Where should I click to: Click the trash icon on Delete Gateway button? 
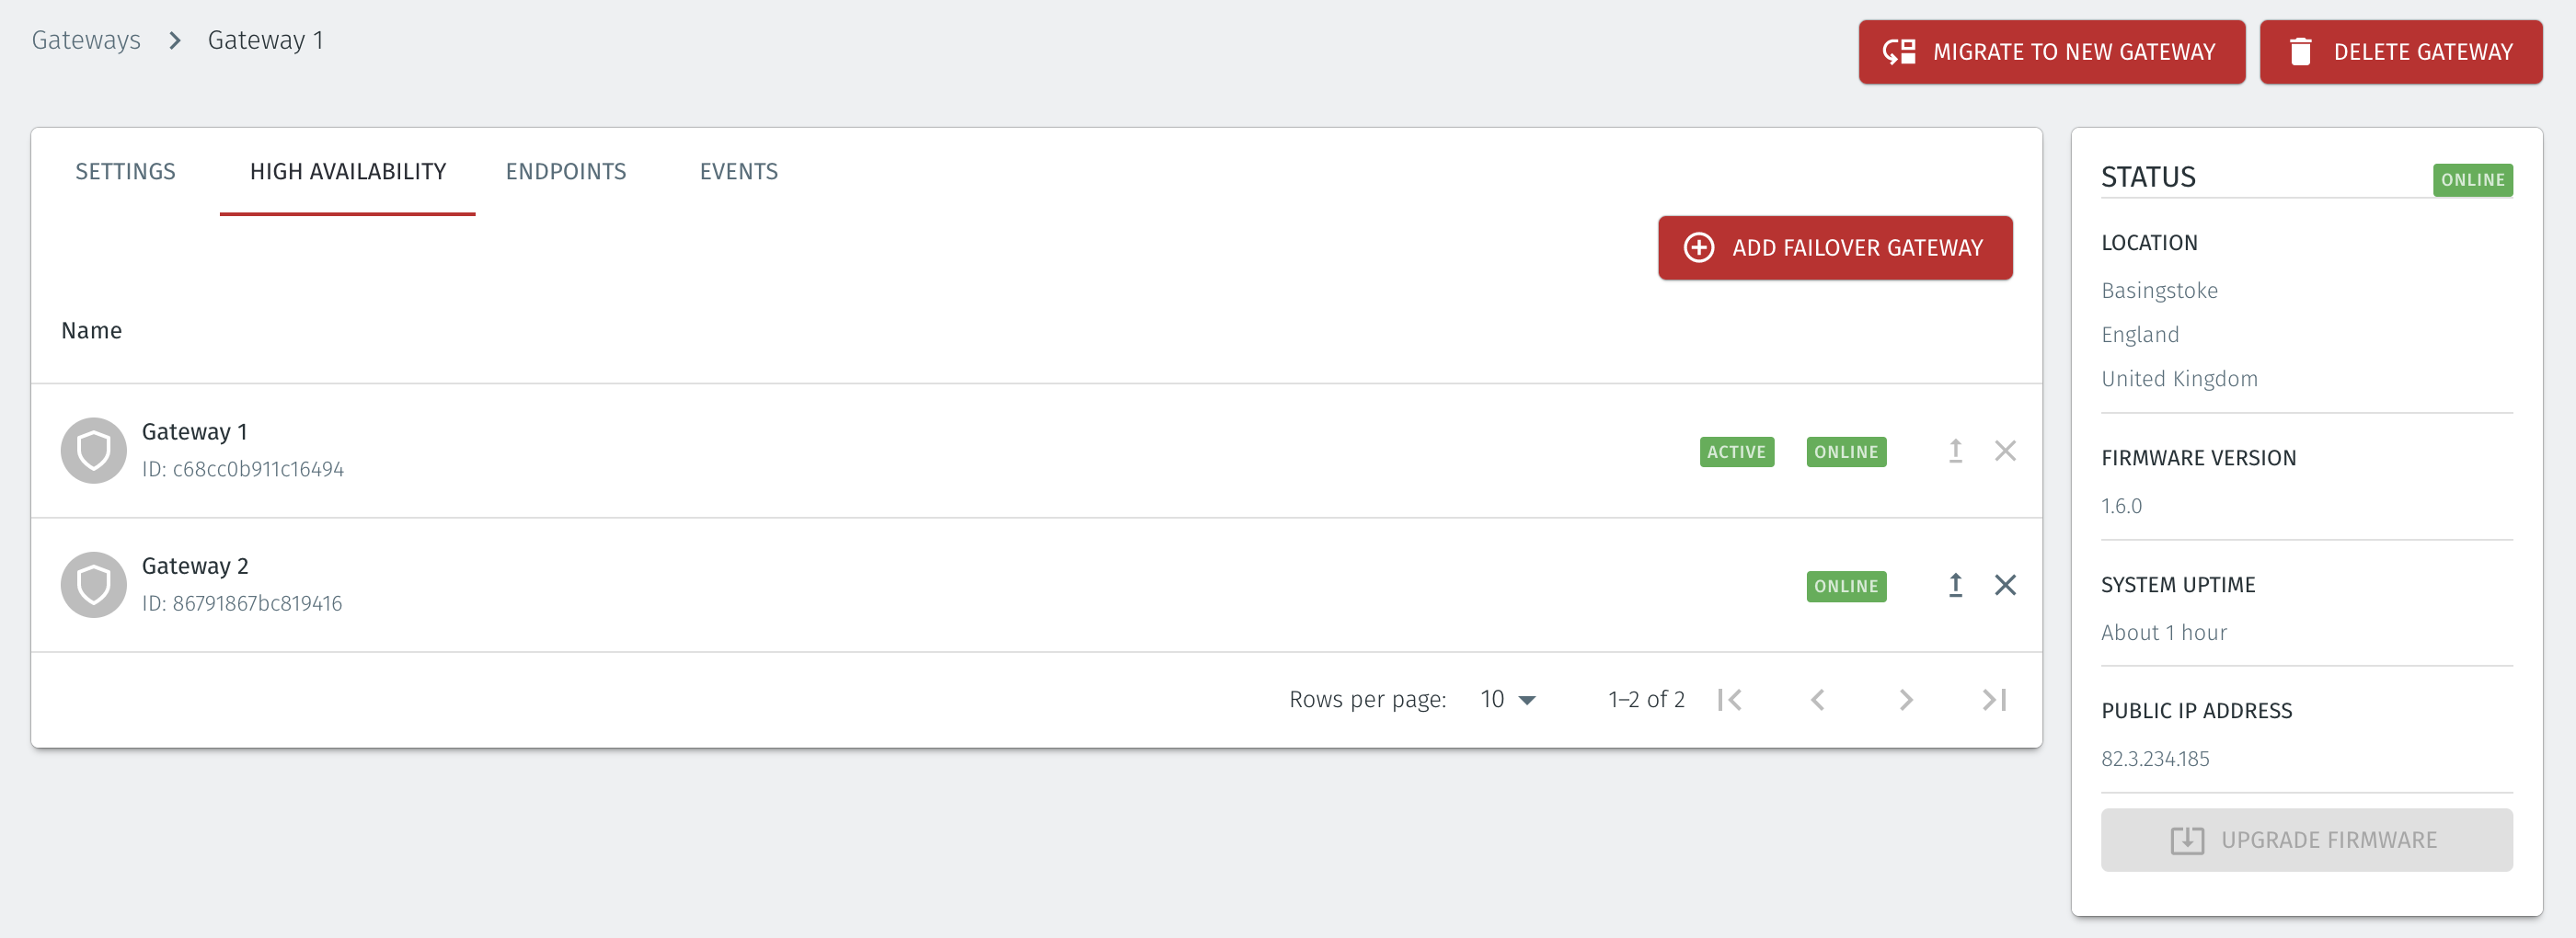pyautogui.click(x=2301, y=51)
